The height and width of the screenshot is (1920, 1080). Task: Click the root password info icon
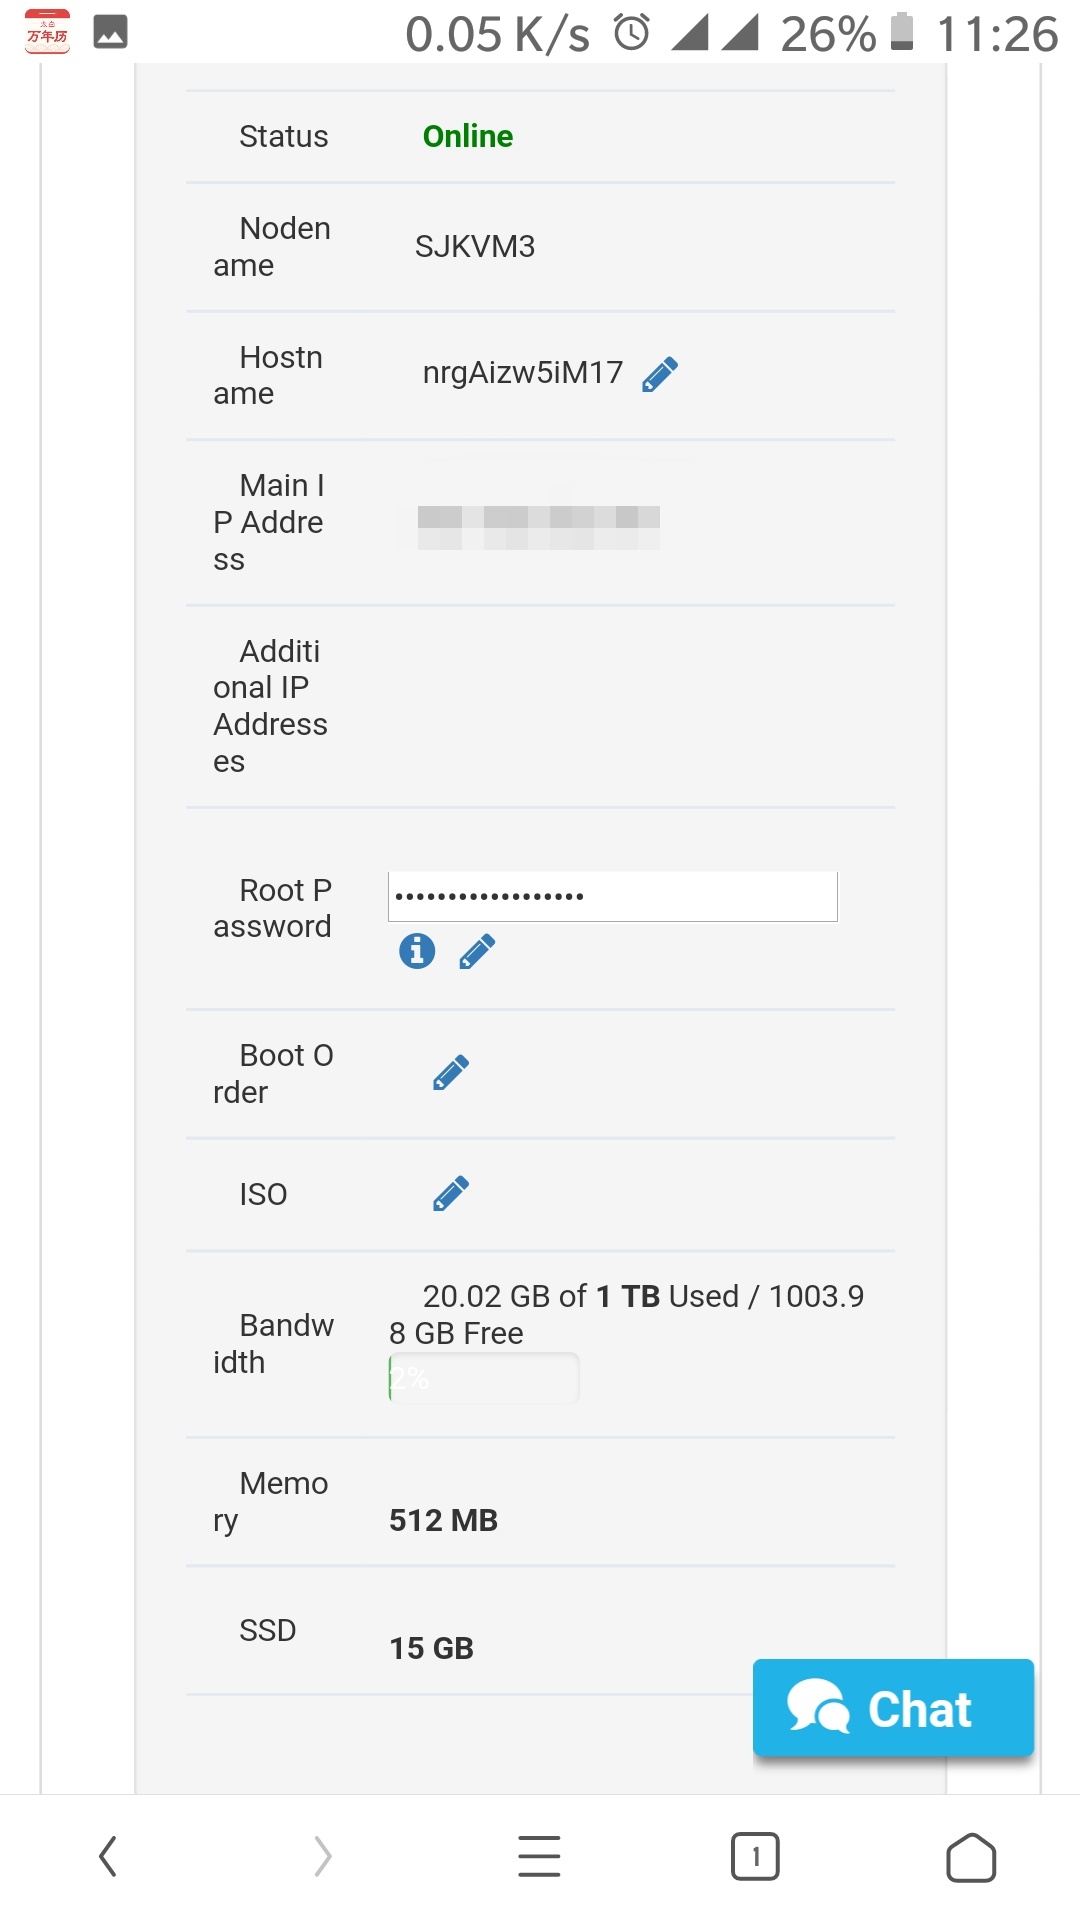pos(417,950)
